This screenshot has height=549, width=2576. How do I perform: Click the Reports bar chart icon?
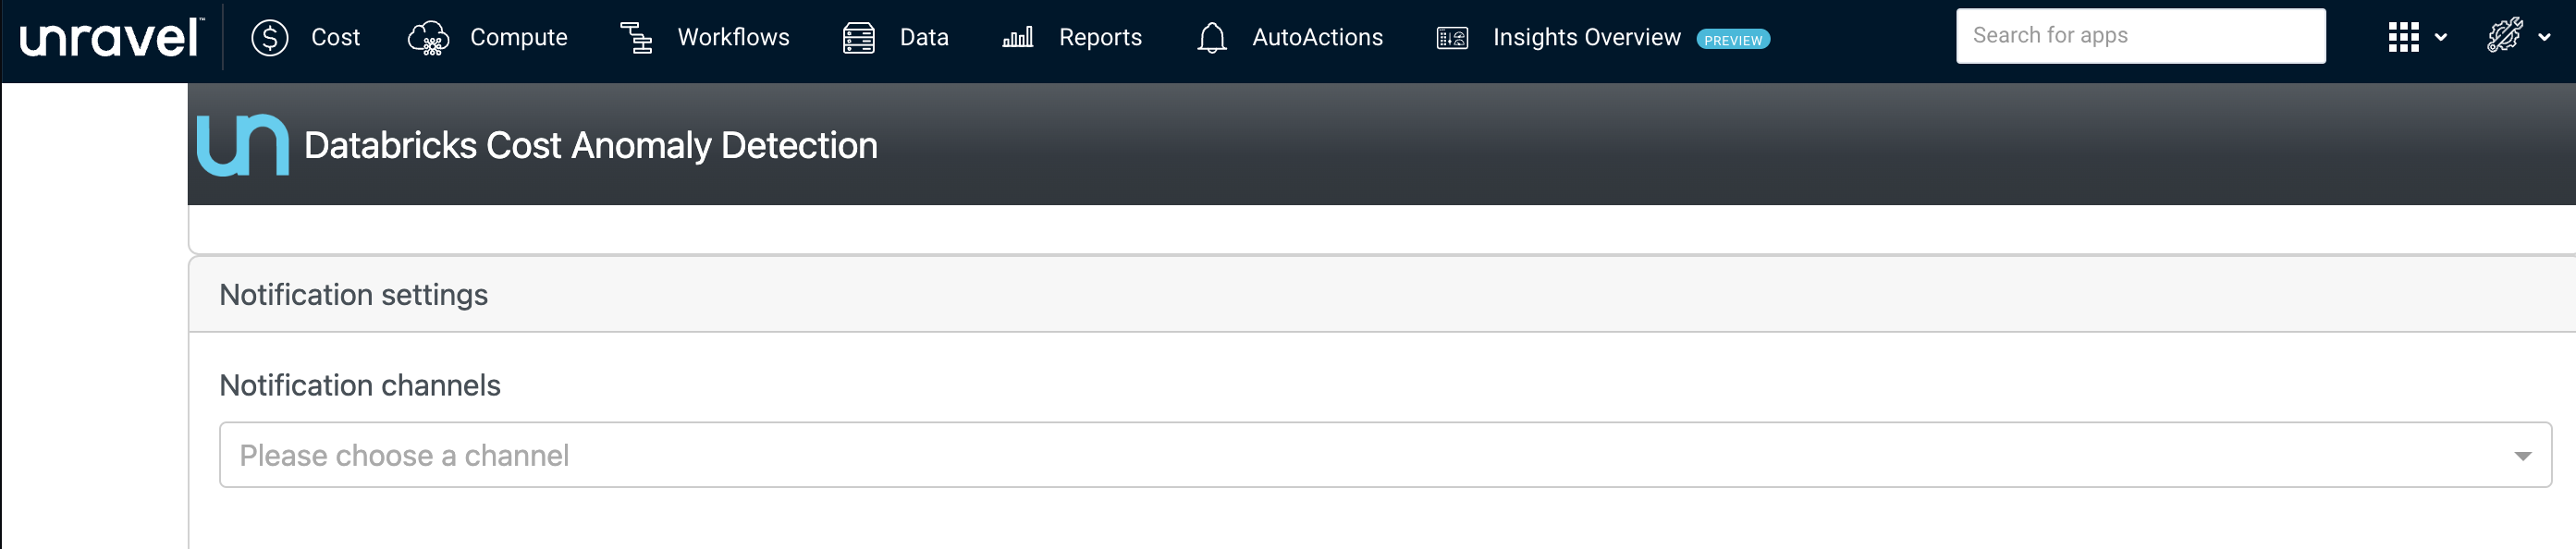point(1017,38)
